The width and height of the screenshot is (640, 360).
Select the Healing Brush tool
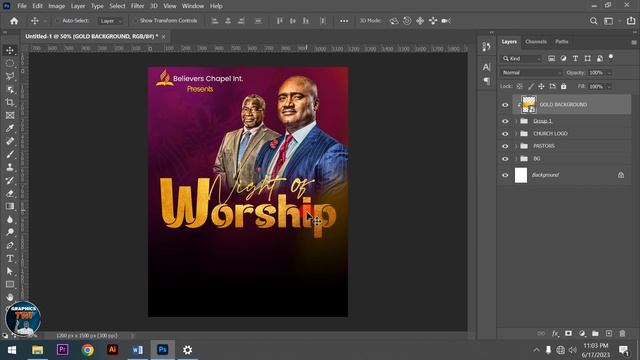[x=10, y=141]
